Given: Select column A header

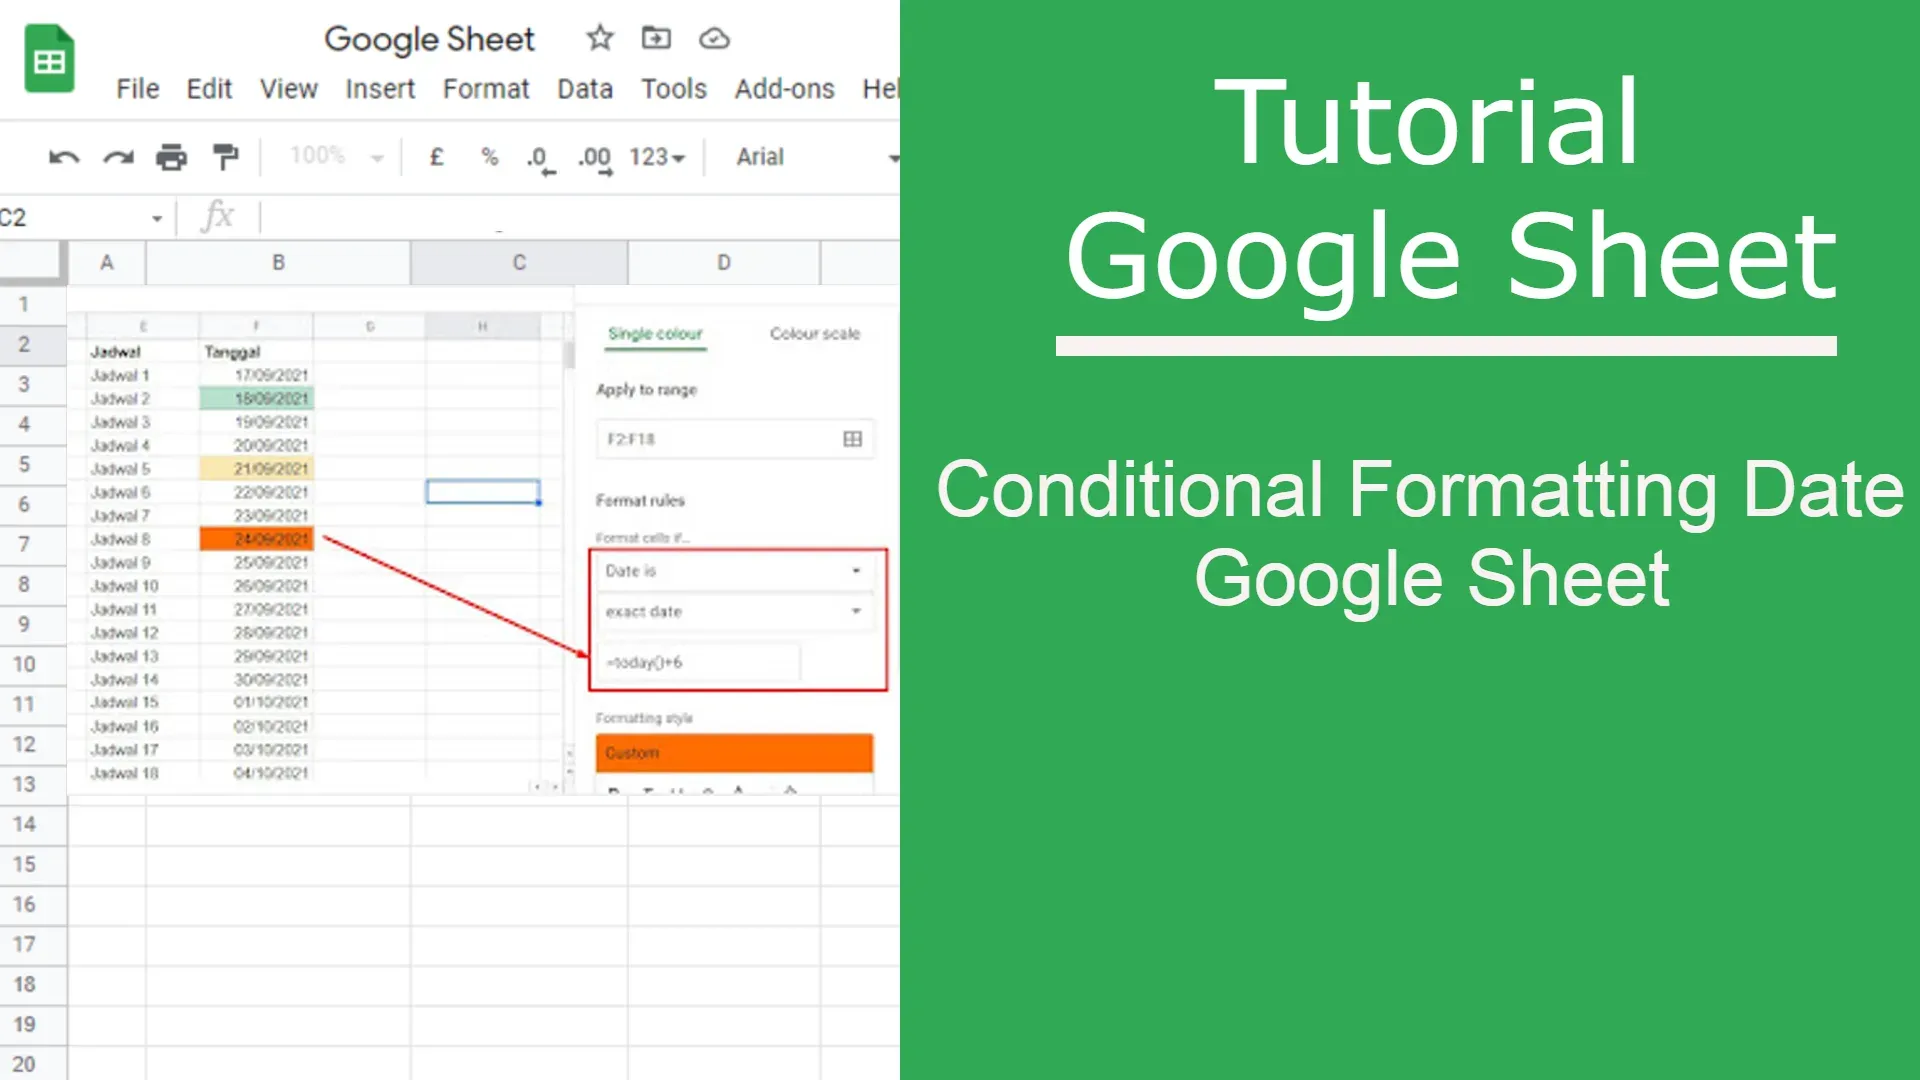Looking at the screenshot, I should [x=107, y=263].
